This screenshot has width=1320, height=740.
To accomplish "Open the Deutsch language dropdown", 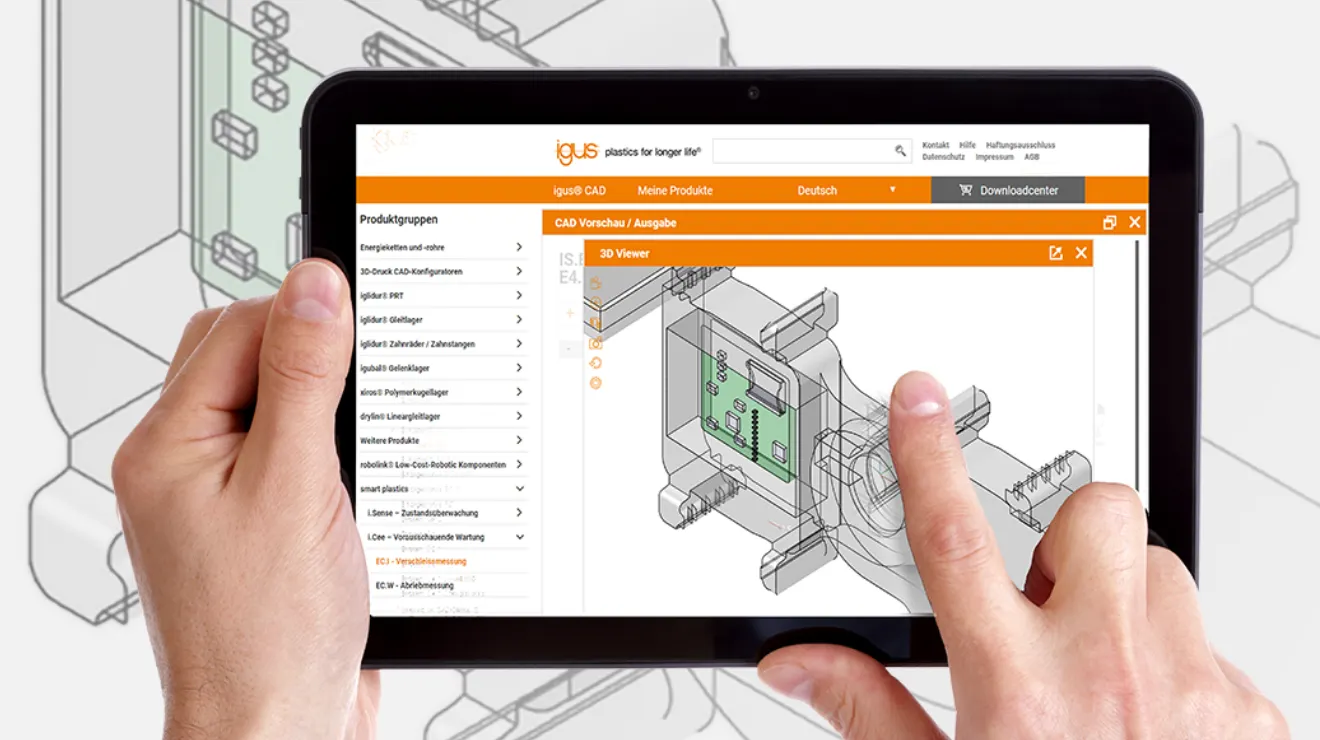I will pos(840,189).
